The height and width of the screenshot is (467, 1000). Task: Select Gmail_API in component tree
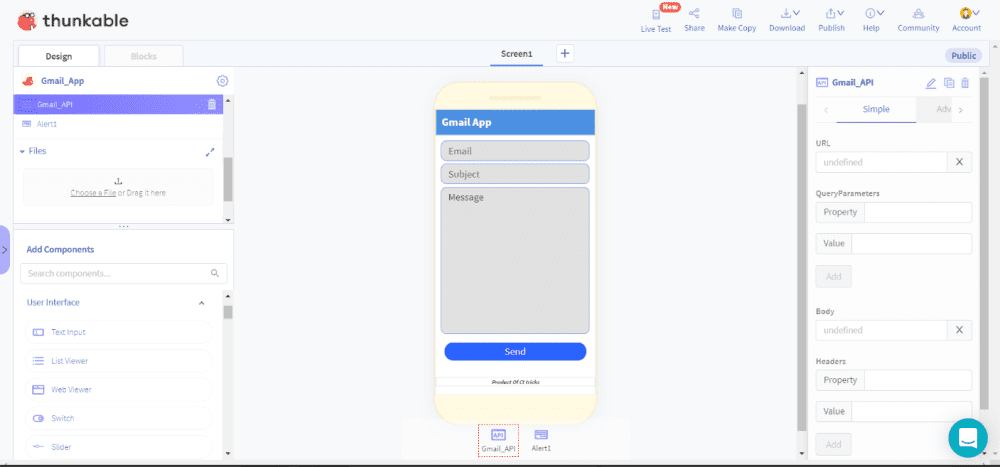click(x=118, y=104)
